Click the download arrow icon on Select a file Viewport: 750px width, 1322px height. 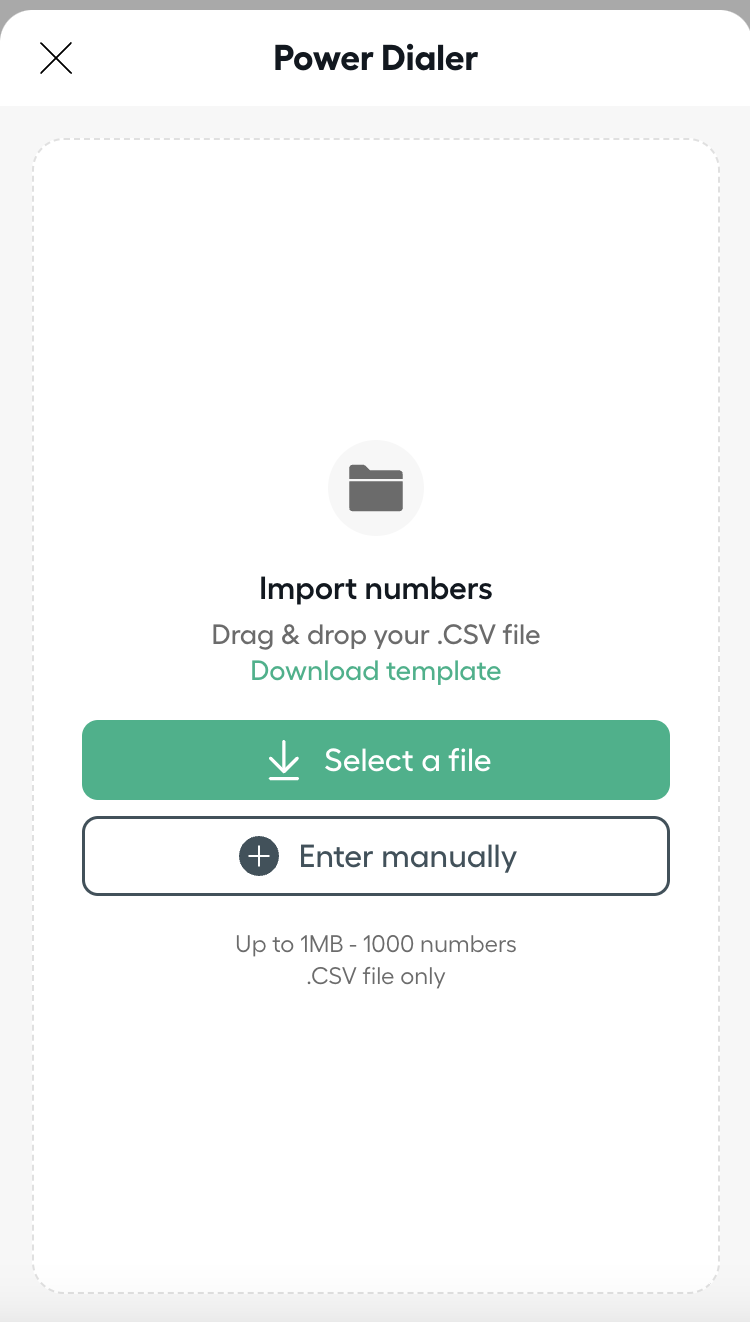tap(284, 760)
